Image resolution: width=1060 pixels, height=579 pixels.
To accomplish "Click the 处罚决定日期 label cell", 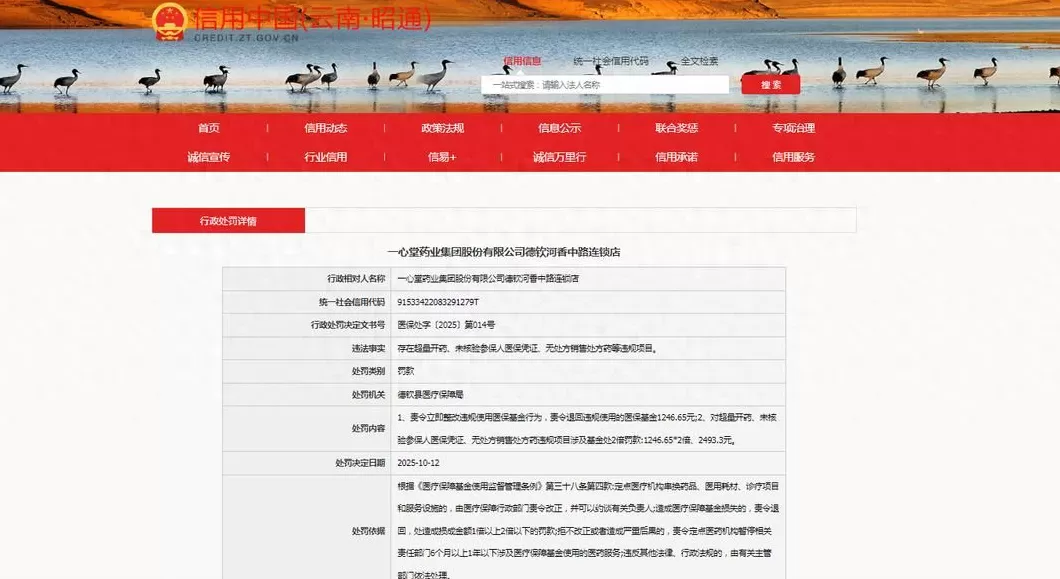I will [x=307, y=463].
